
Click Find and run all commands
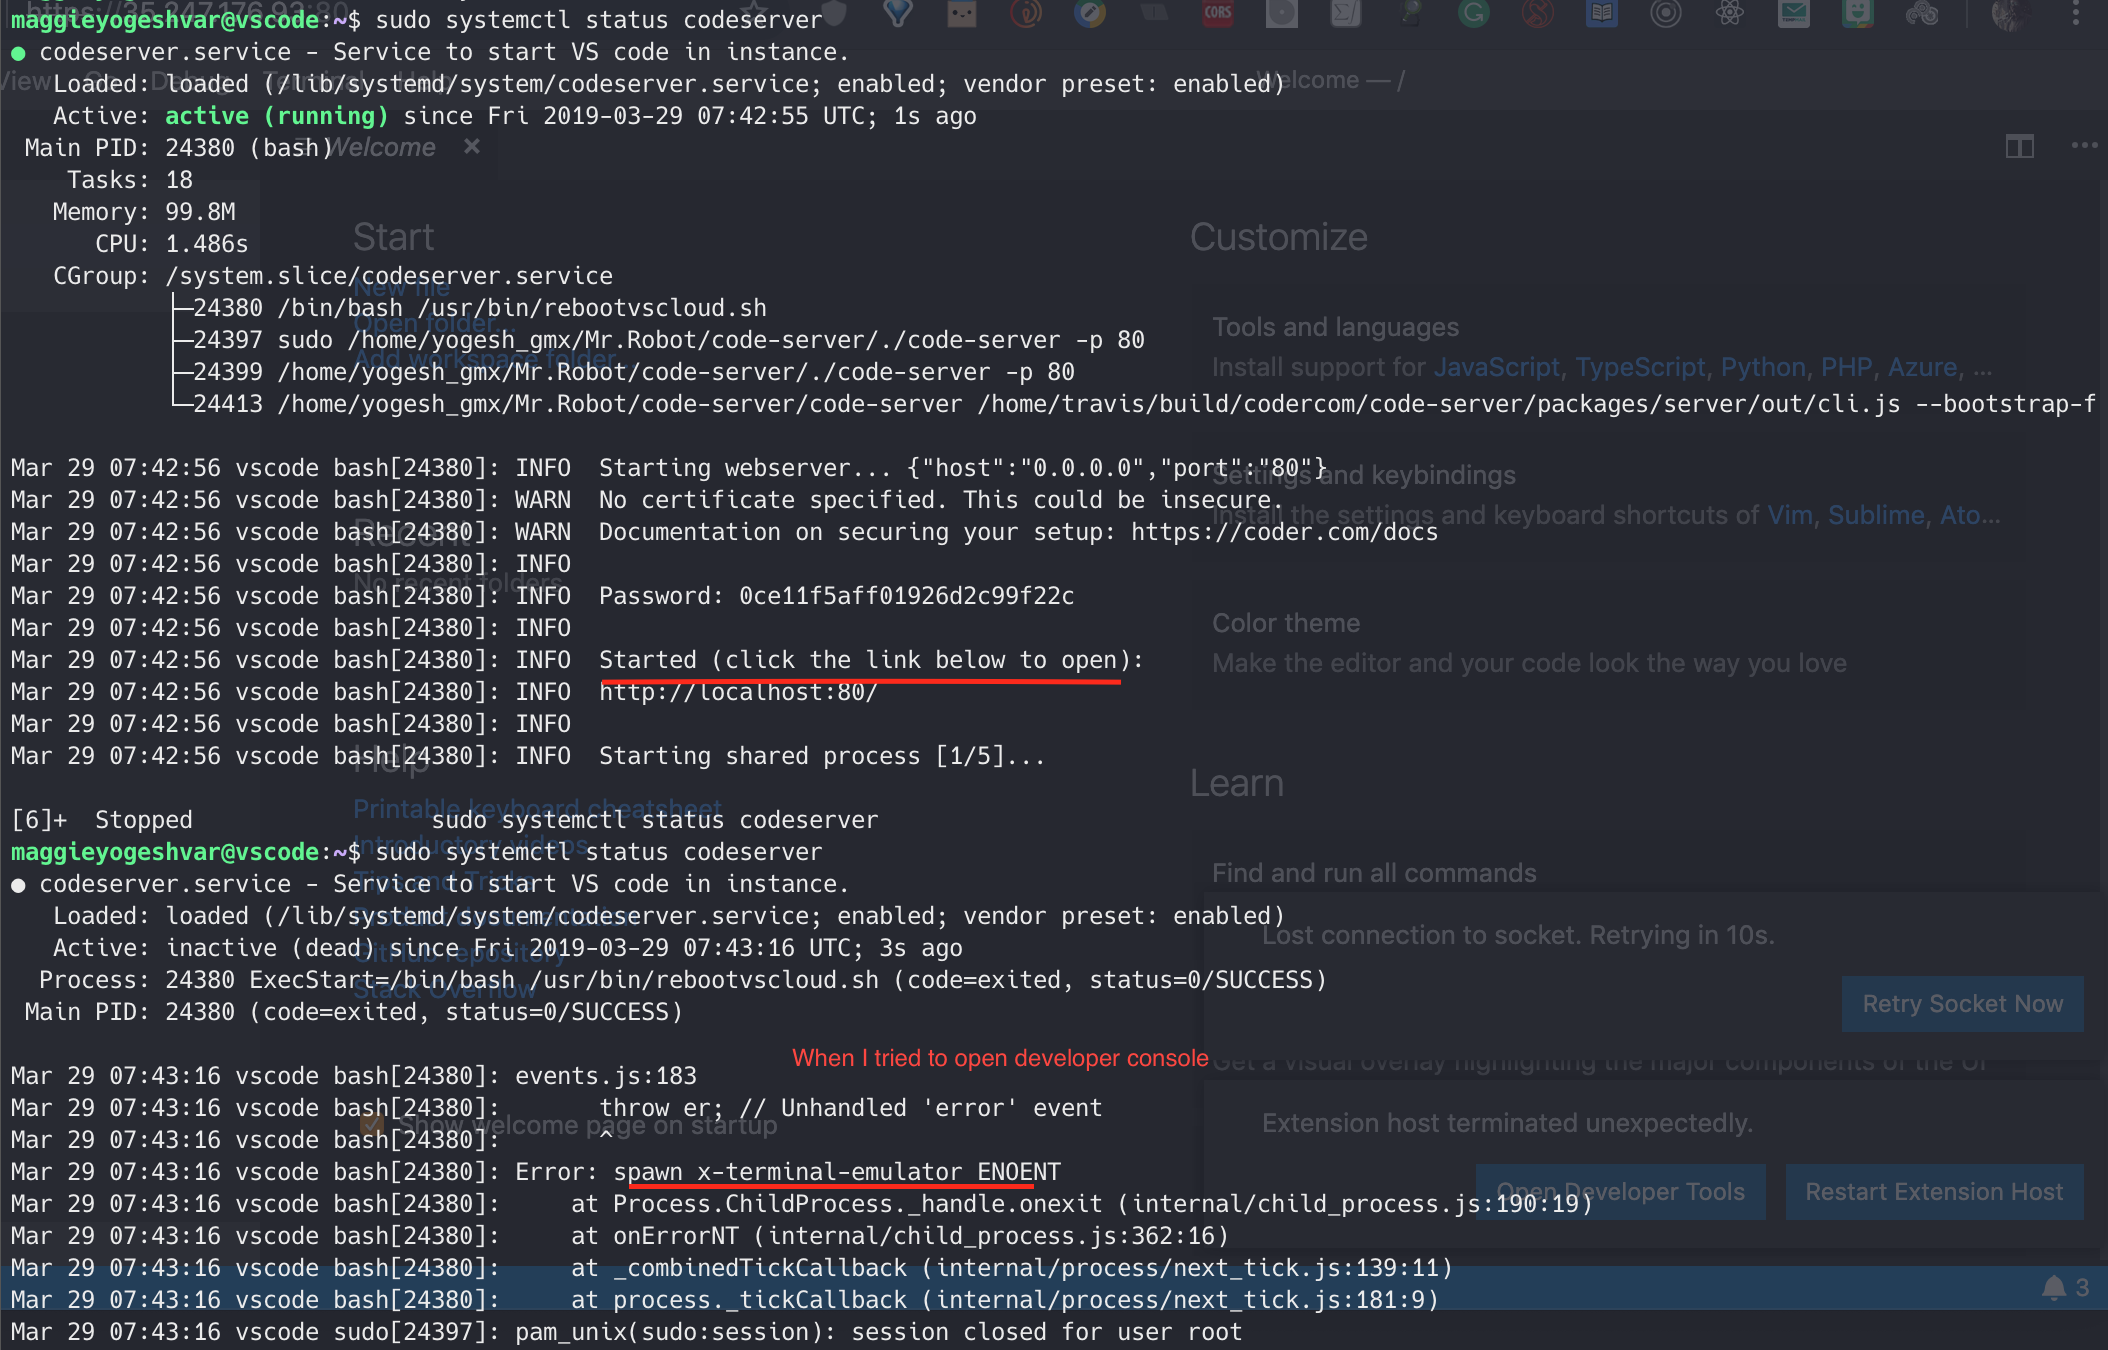pos(1374,873)
